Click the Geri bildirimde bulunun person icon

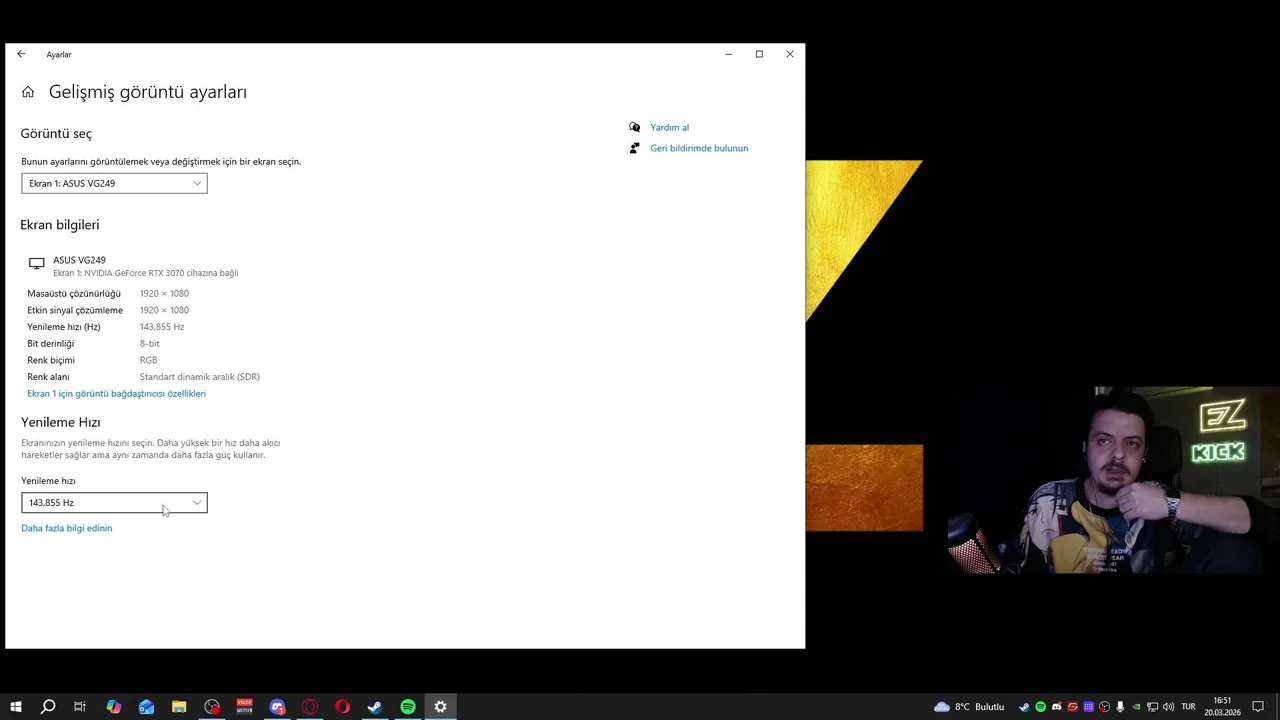[634, 148]
